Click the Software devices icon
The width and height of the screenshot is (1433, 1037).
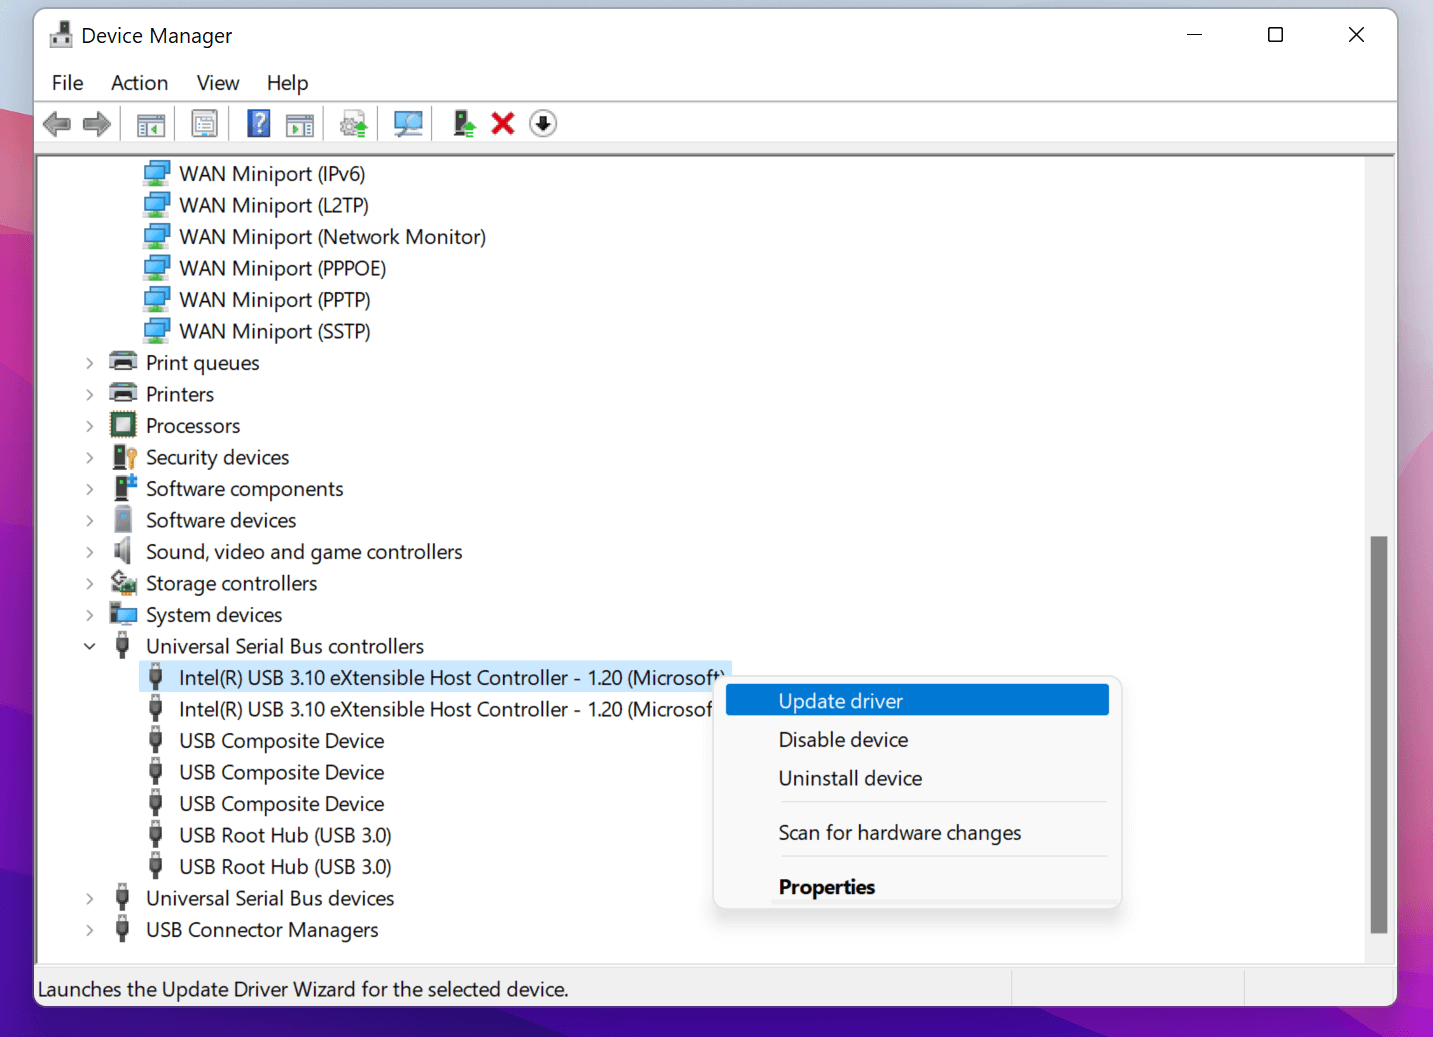(x=123, y=520)
